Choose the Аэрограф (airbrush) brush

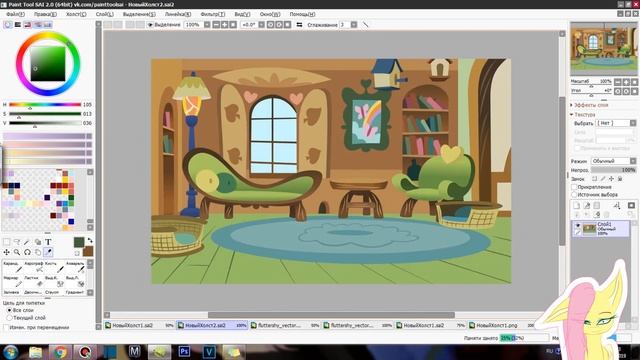[33, 267]
